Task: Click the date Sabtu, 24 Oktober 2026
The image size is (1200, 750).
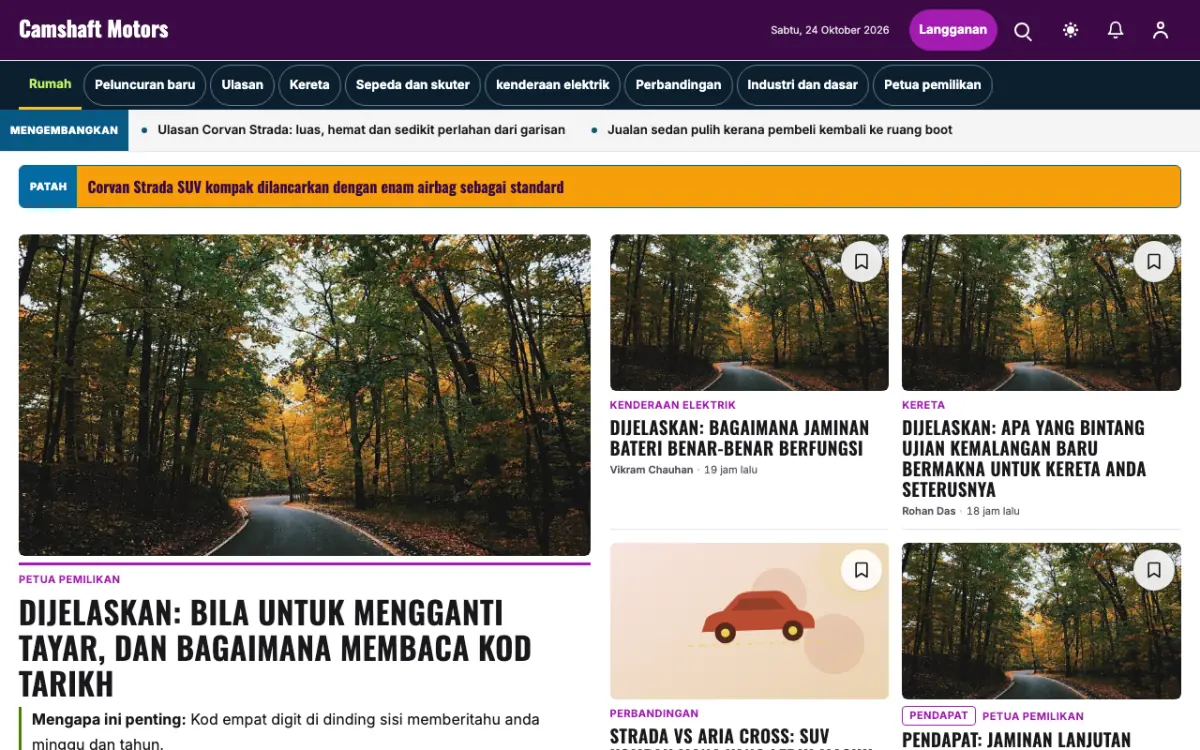Action: coord(830,30)
